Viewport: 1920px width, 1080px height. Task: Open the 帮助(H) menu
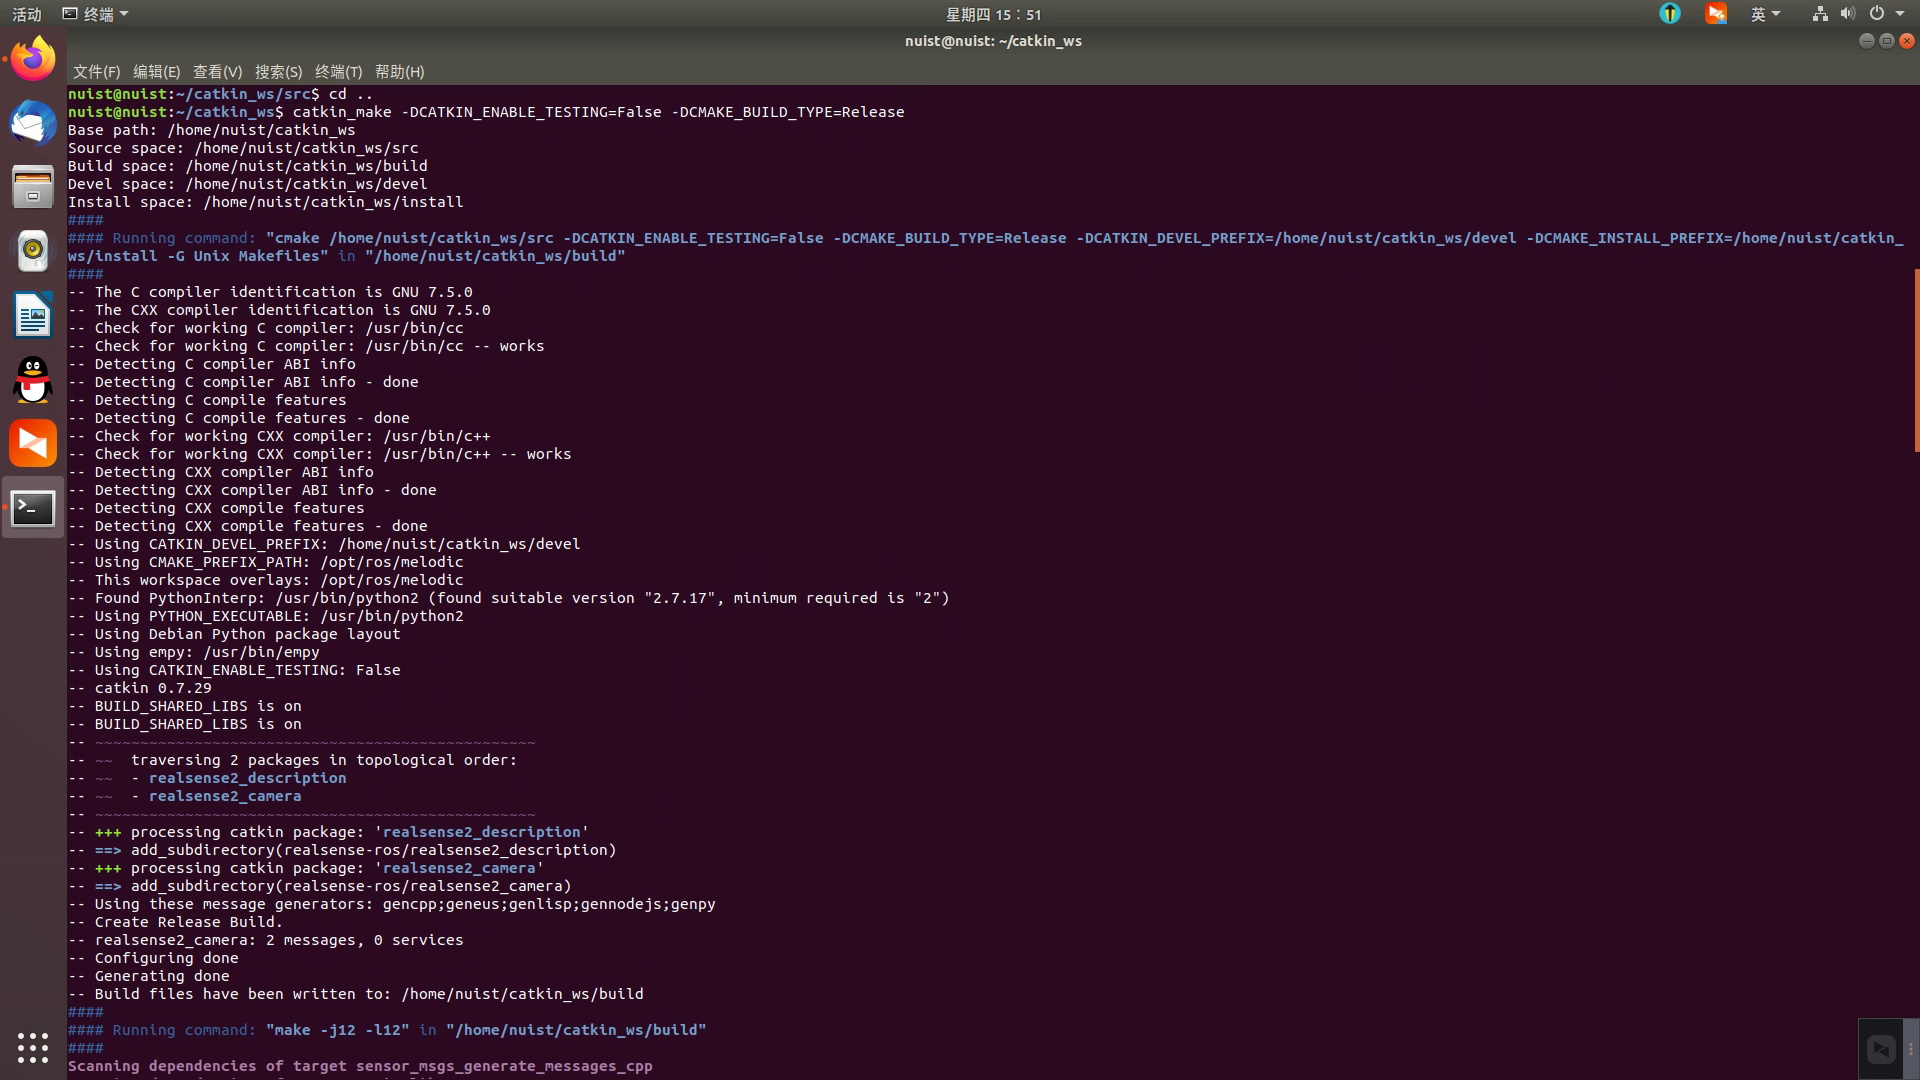pyautogui.click(x=399, y=72)
